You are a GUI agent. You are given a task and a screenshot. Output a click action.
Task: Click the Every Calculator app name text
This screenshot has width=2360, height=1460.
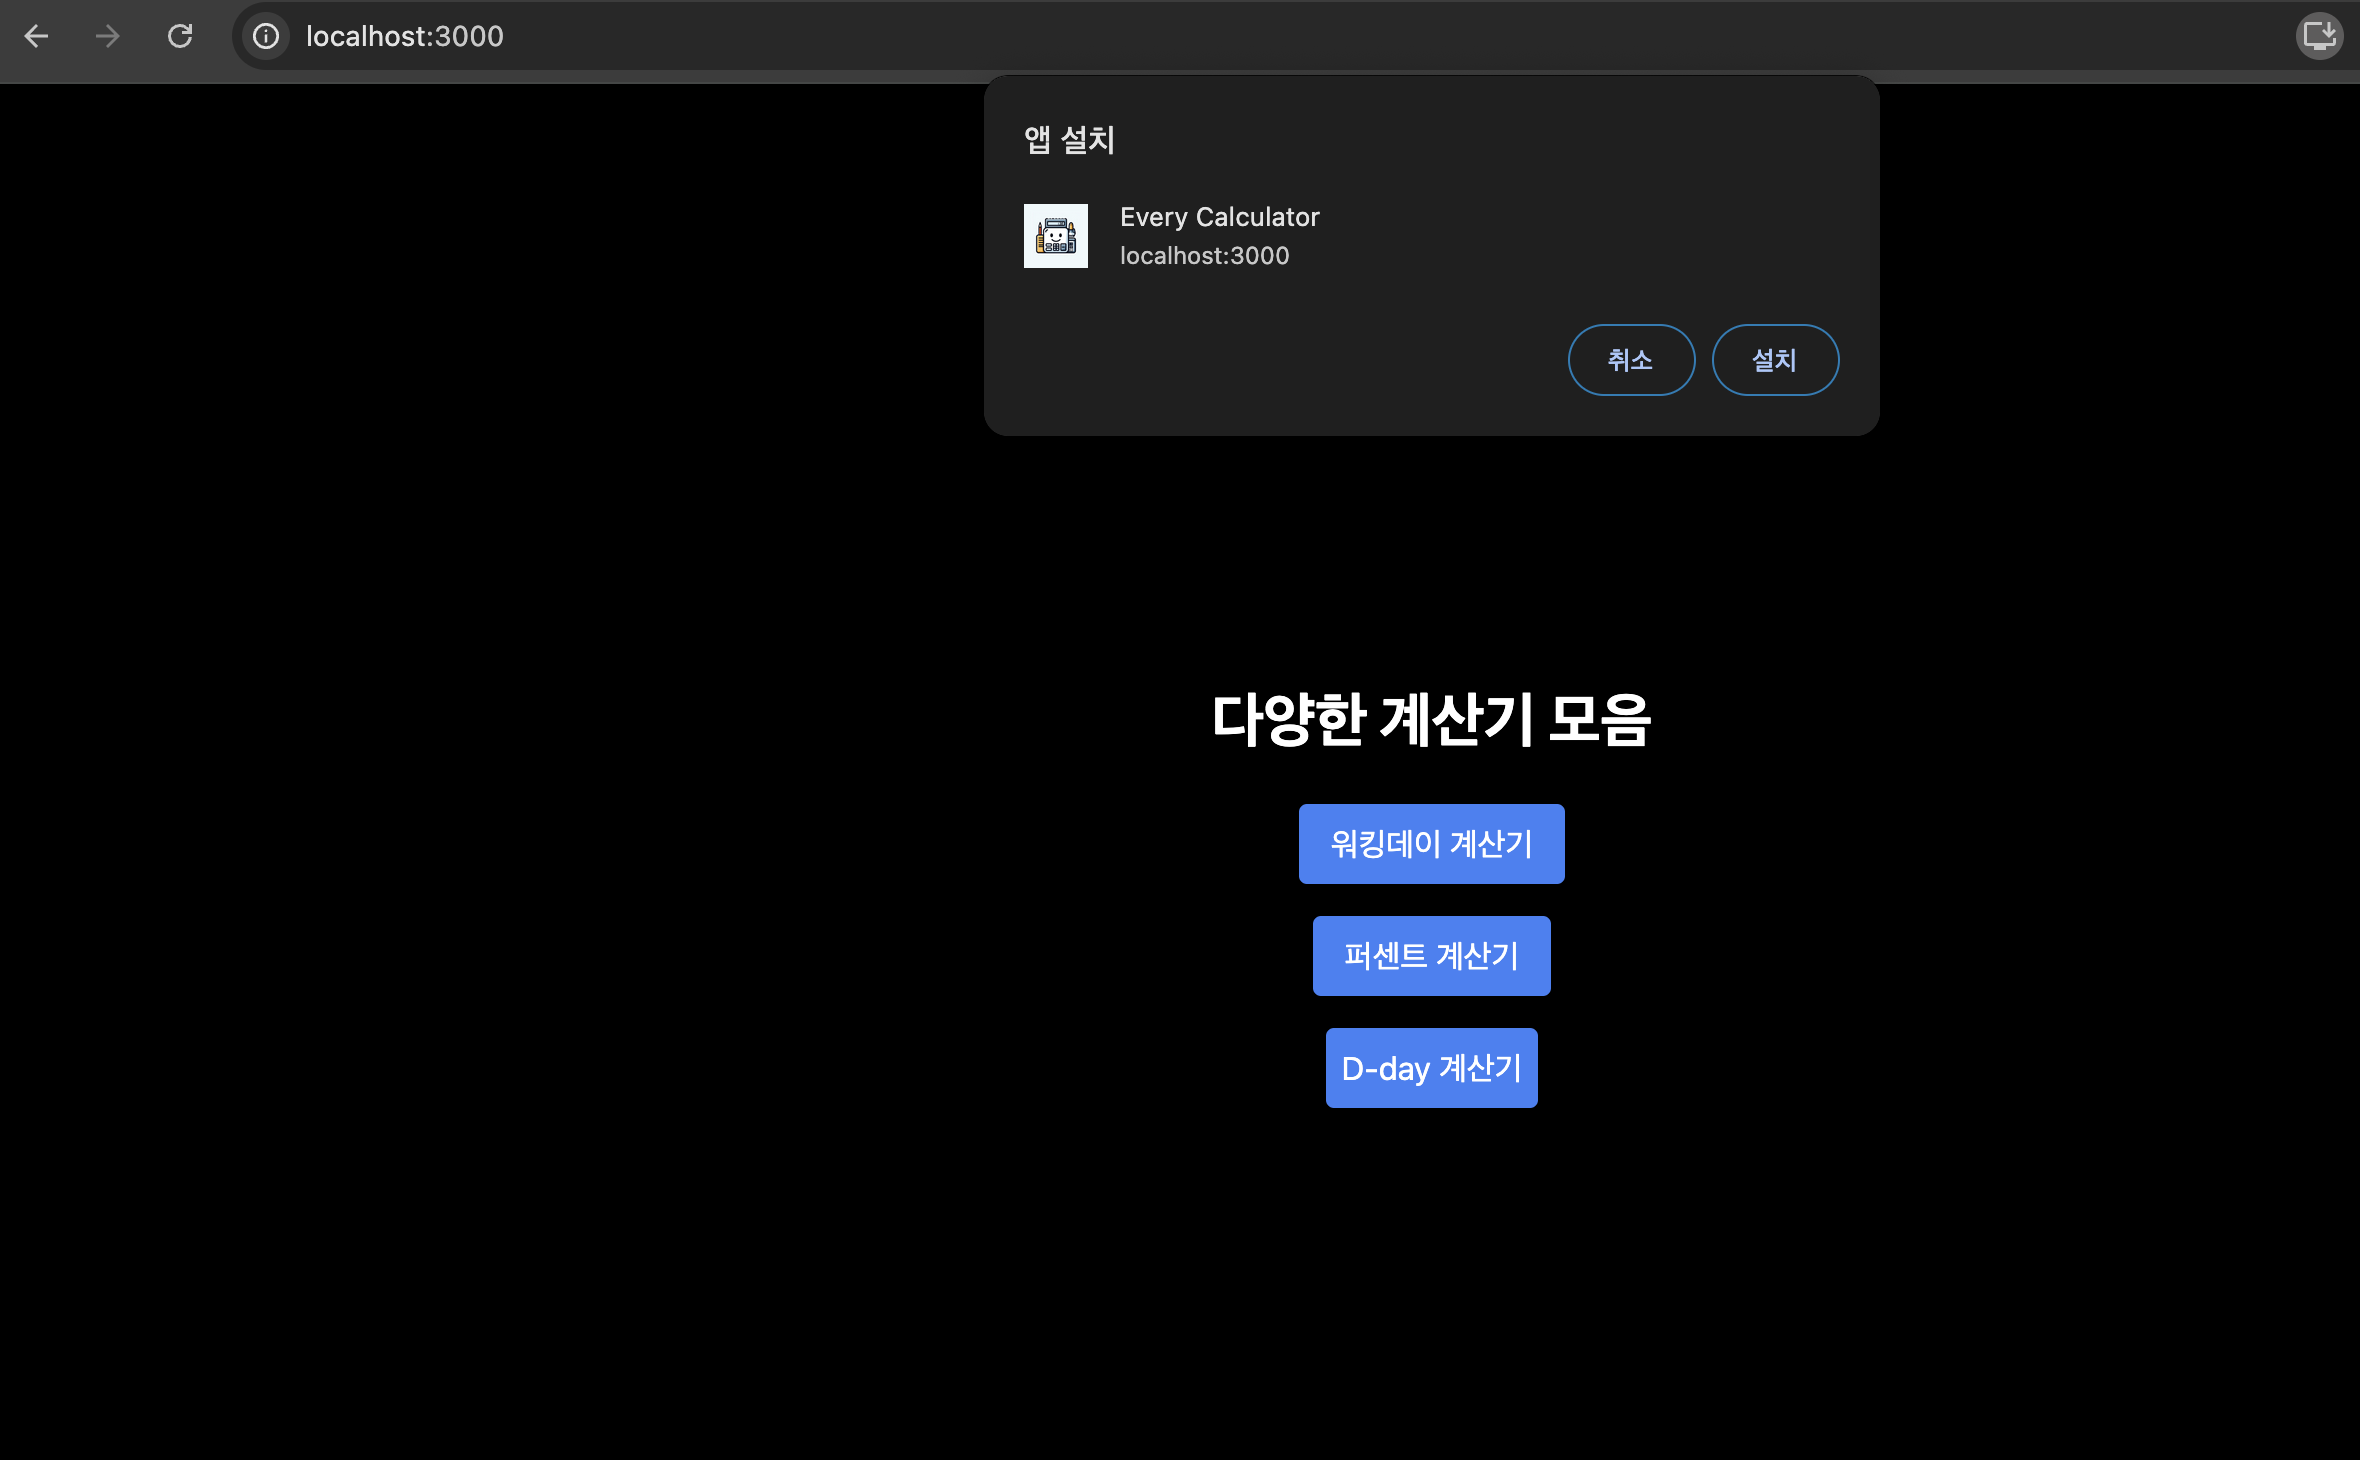1219,217
